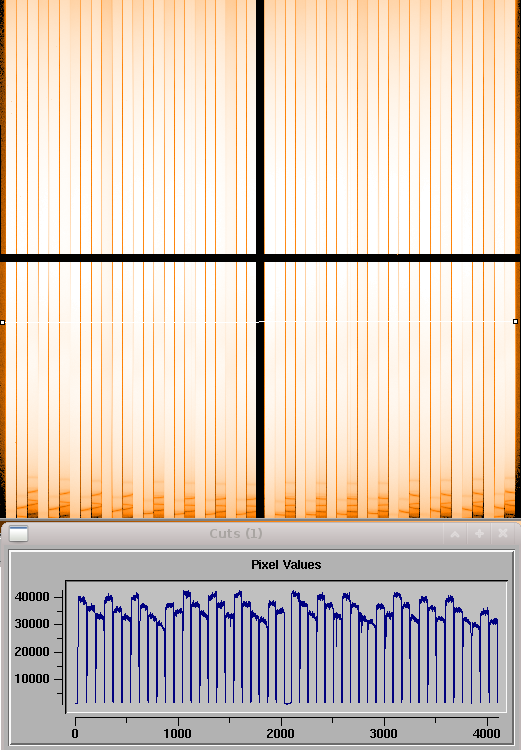Screen dimensions: 521x750
Task: Click the 0 x-axis tick label
Action: tap(75, 733)
